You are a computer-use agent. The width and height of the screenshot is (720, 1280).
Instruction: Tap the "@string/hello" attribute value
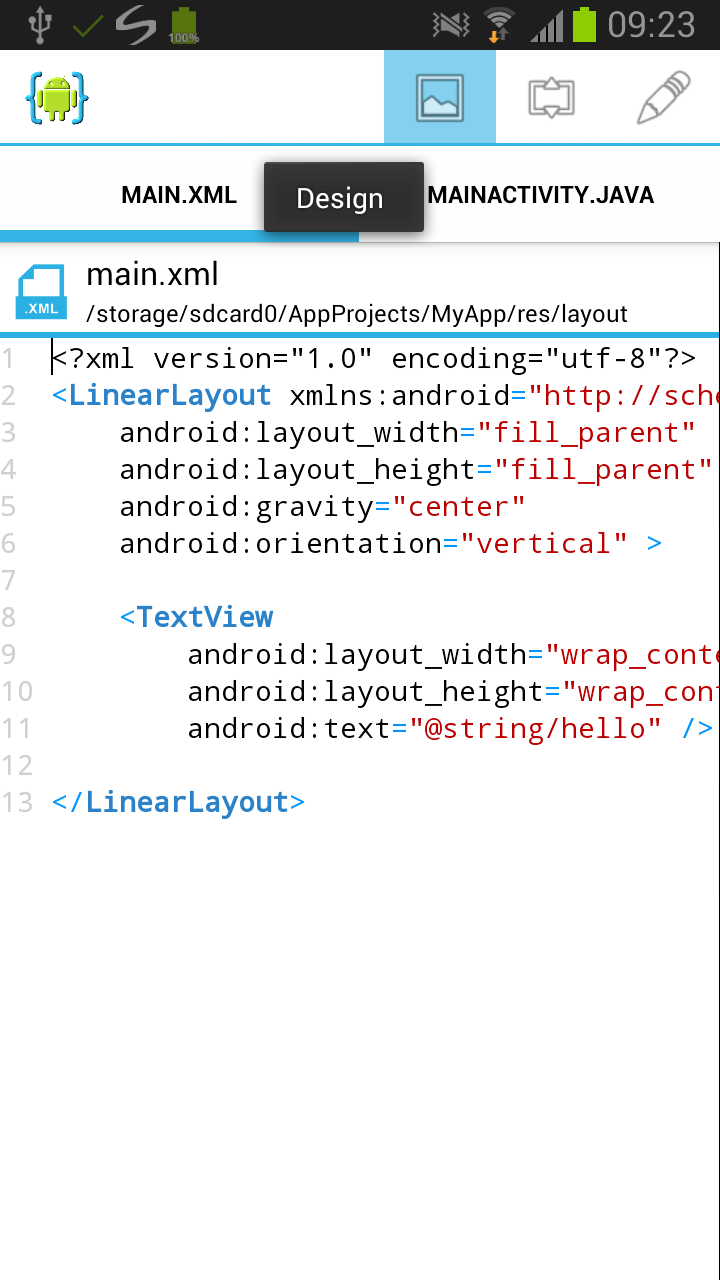coord(535,728)
